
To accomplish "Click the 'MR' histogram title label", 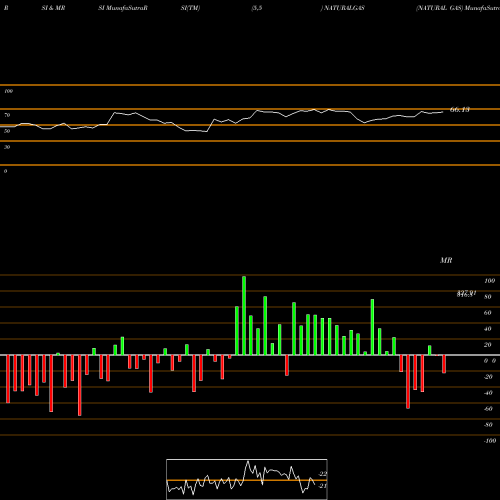I will coord(446,260).
